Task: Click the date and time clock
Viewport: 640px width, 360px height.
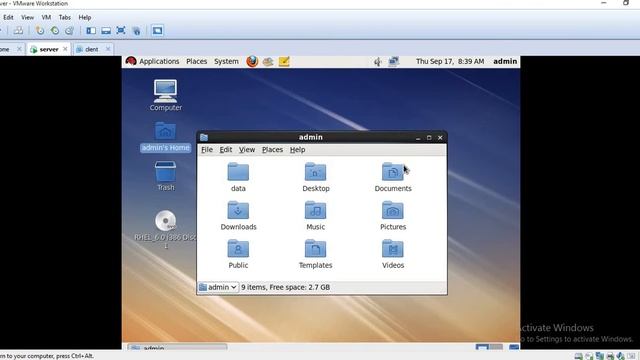Action: click(x=450, y=61)
